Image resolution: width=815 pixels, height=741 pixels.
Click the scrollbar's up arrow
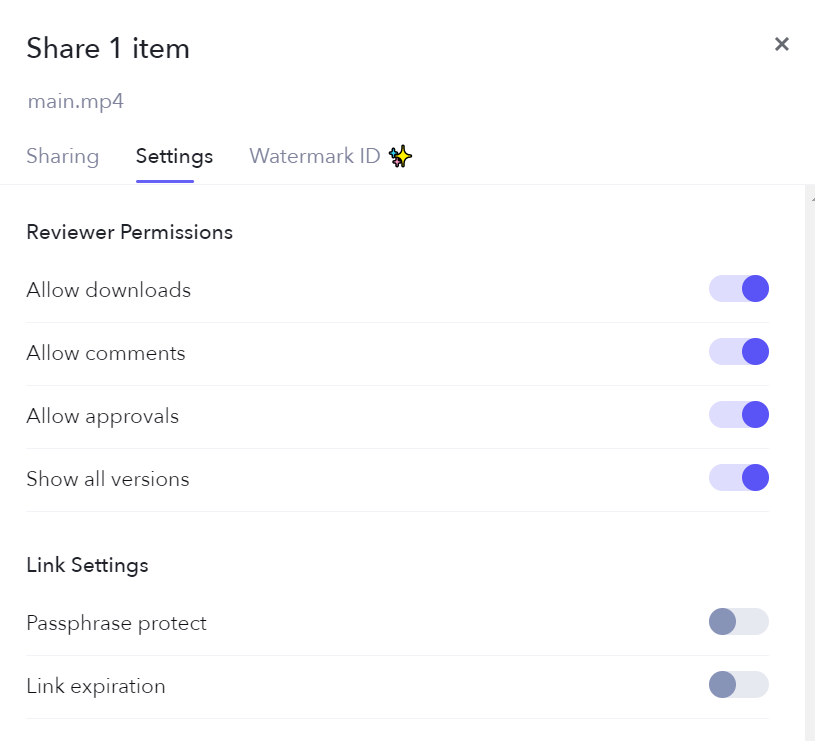(811, 198)
